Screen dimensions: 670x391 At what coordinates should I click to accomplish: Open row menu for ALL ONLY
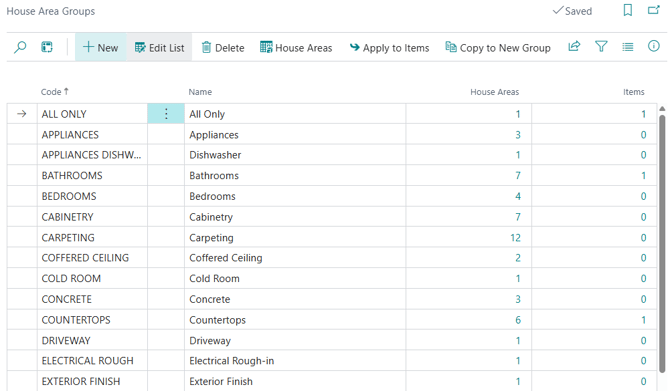(x=166, y=114)
